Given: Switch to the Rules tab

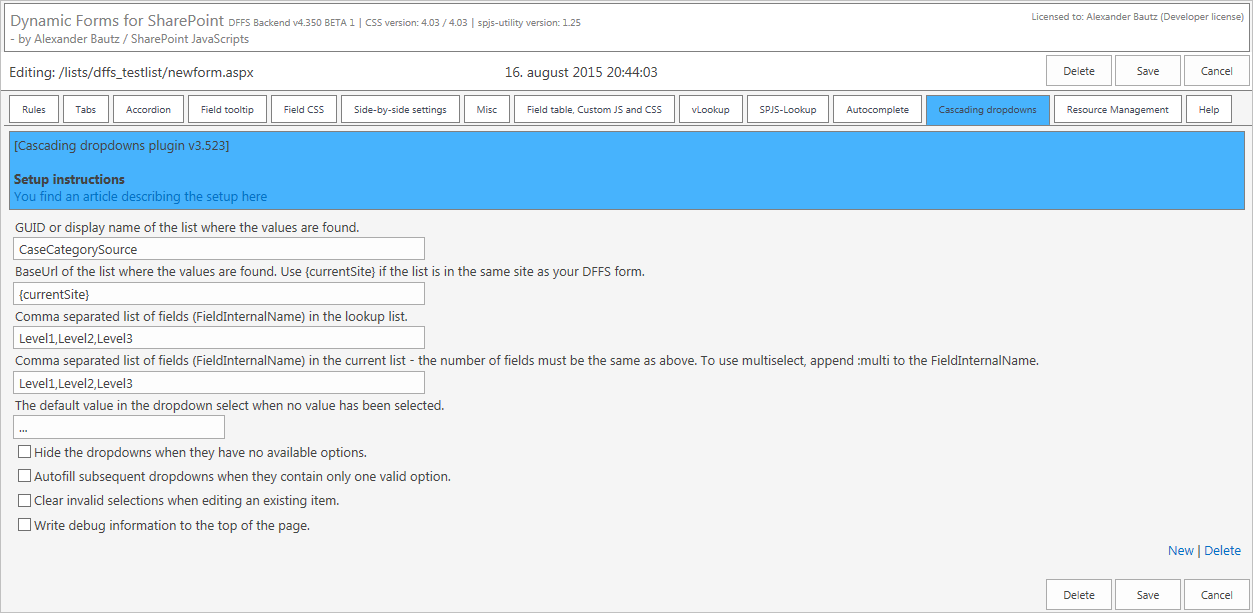Looking at the screenshot, I should pyautogui.click(x=33, y=109).
